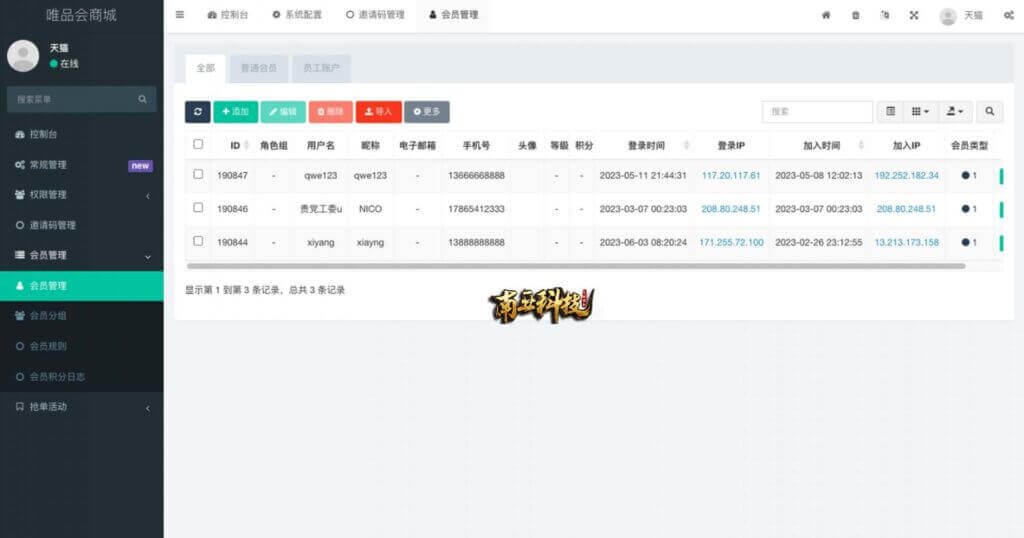This screenshot has width=1024, height=538.
Task: Switch to the 普通会员 tab
Action: click(x=259, y=68)
